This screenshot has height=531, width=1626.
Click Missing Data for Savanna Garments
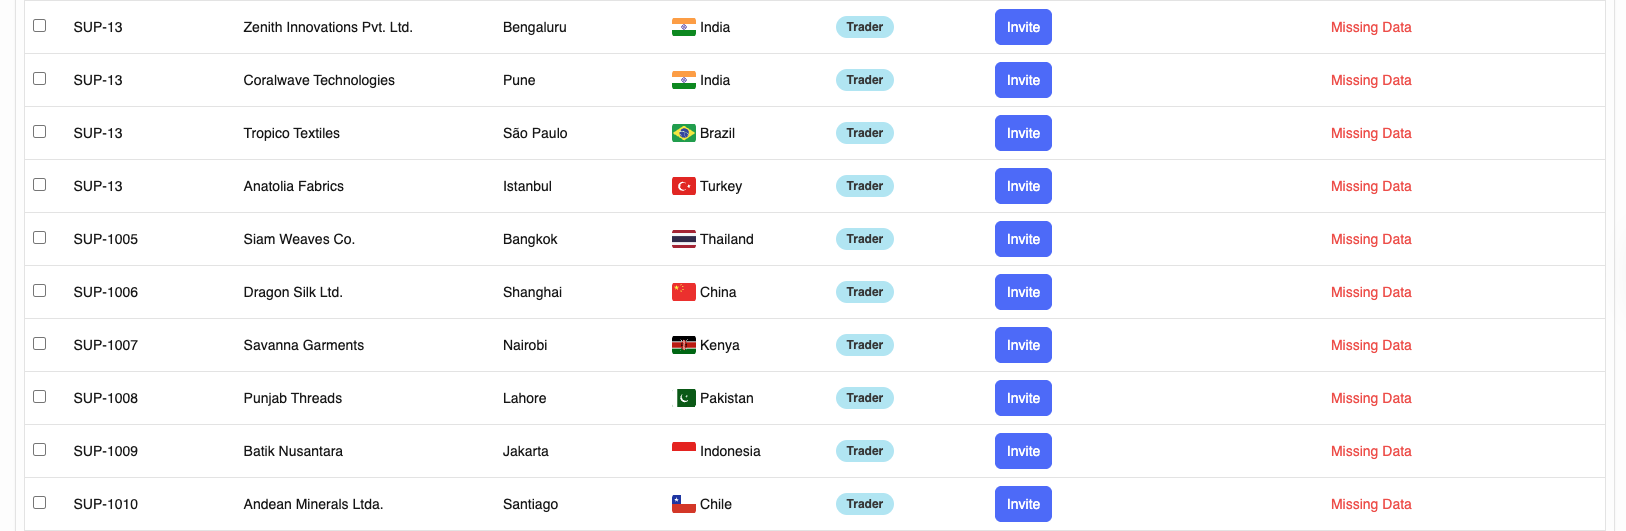click(x=1370, y=345)
